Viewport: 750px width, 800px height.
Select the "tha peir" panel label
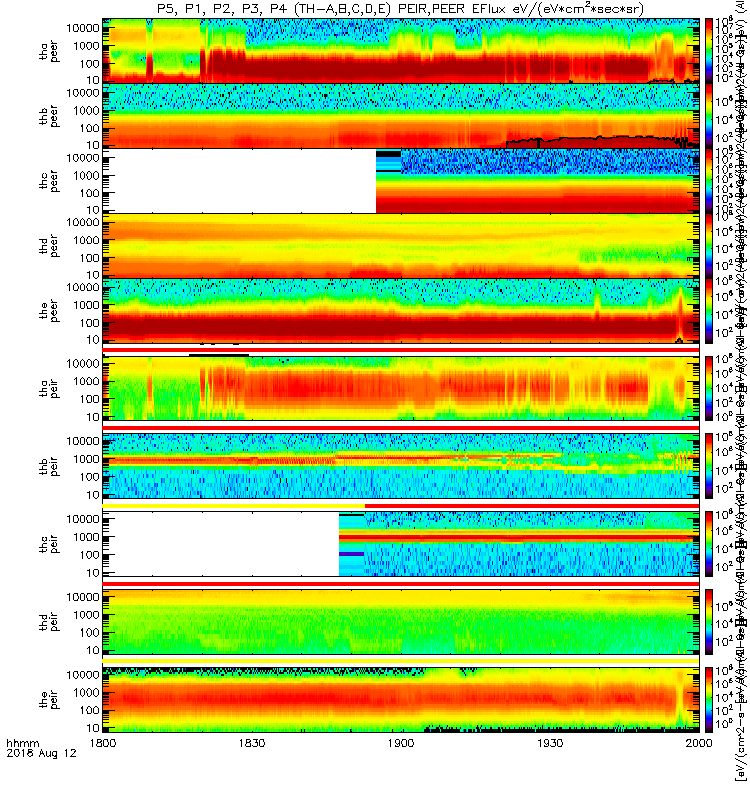tap(49, 388)
